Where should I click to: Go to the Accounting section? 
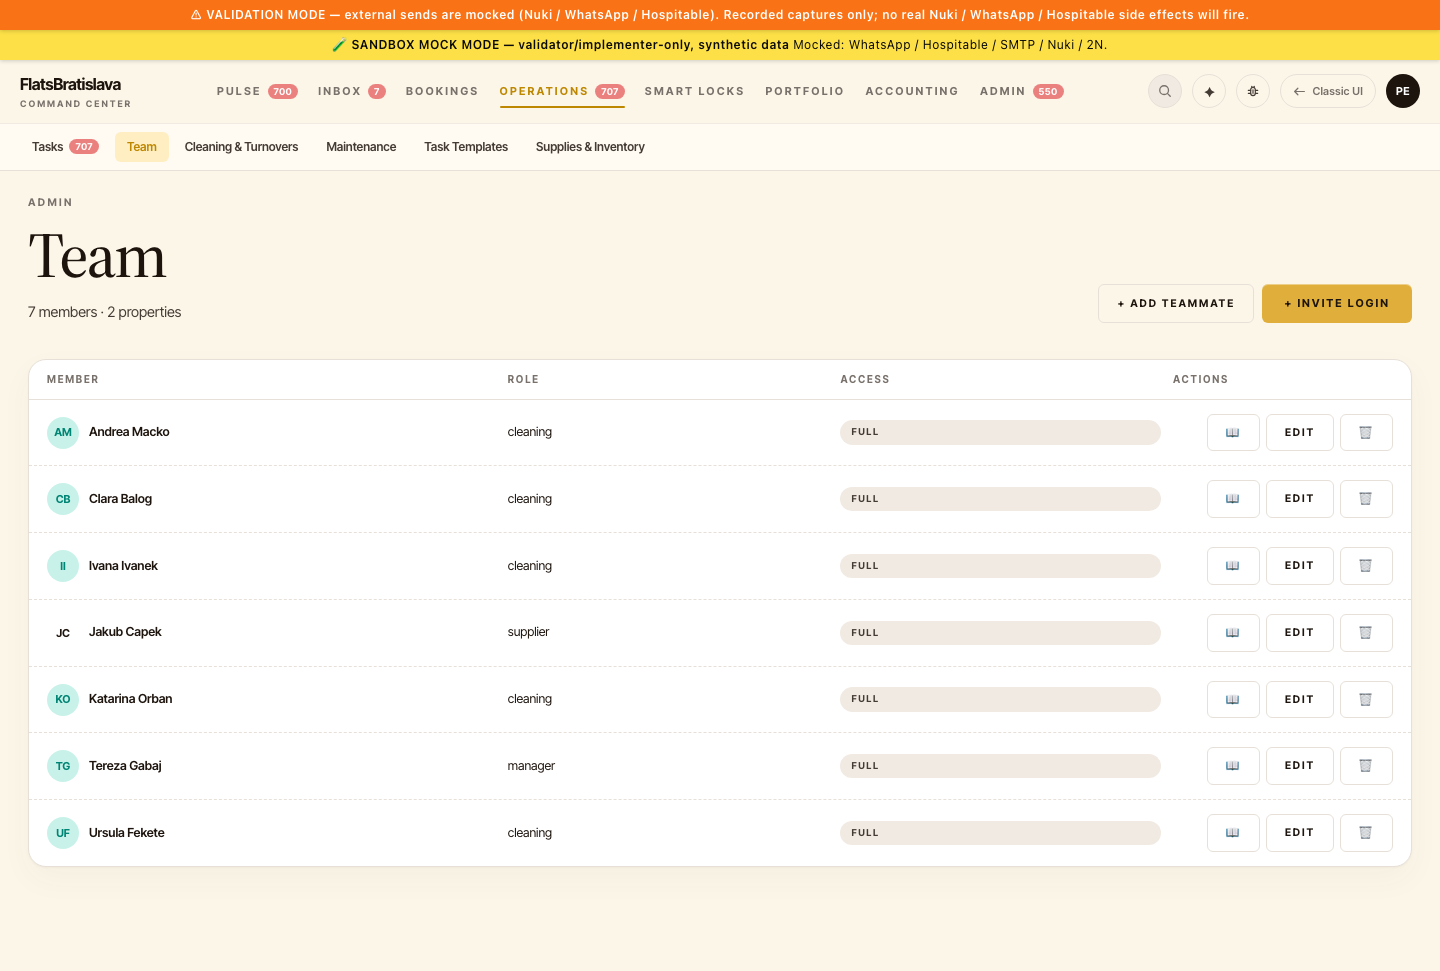pos(912,91)
